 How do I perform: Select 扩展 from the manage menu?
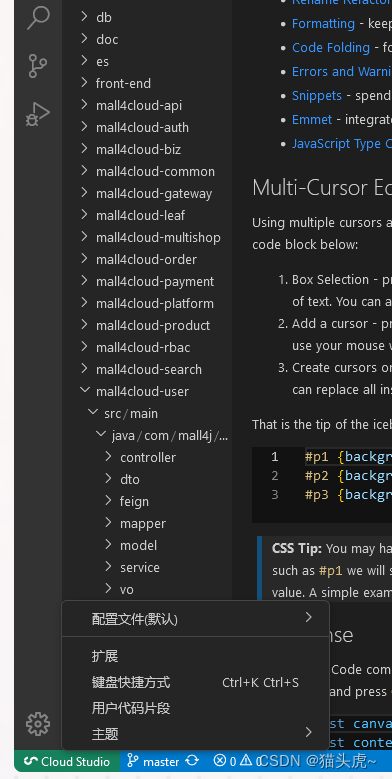tap(195, 656)
